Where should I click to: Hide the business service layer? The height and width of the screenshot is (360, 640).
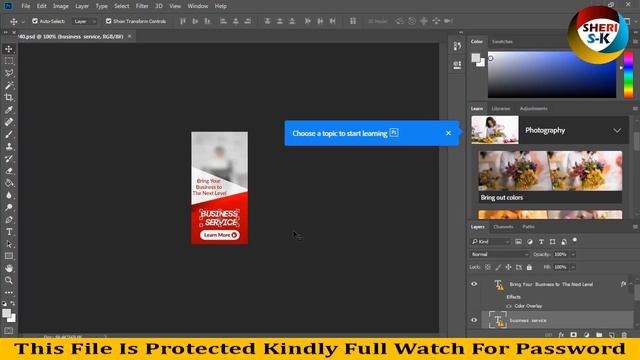pyautogui.click(x=474, y=320)
